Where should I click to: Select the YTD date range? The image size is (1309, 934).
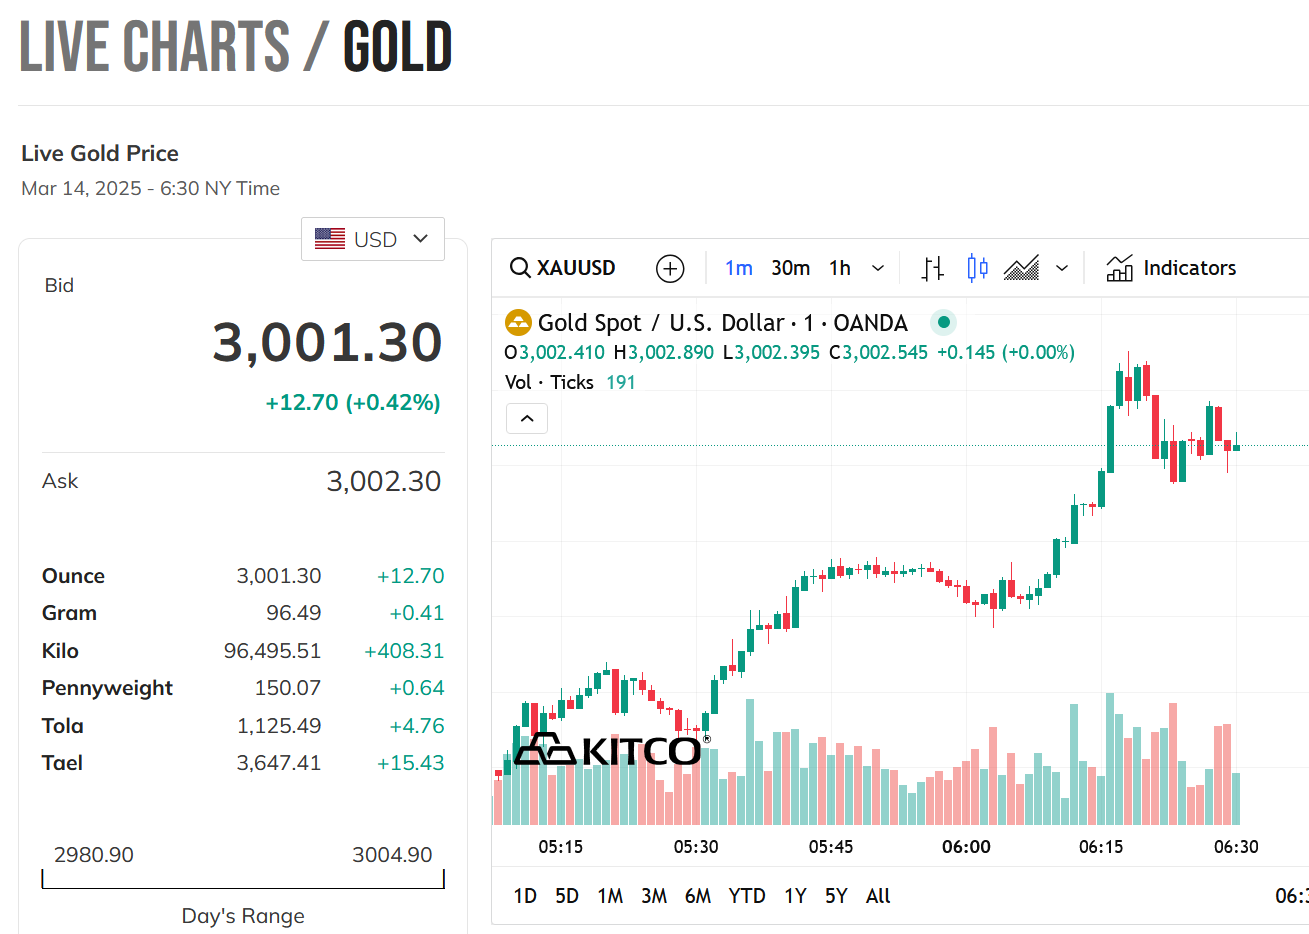(x=746, y=896)
